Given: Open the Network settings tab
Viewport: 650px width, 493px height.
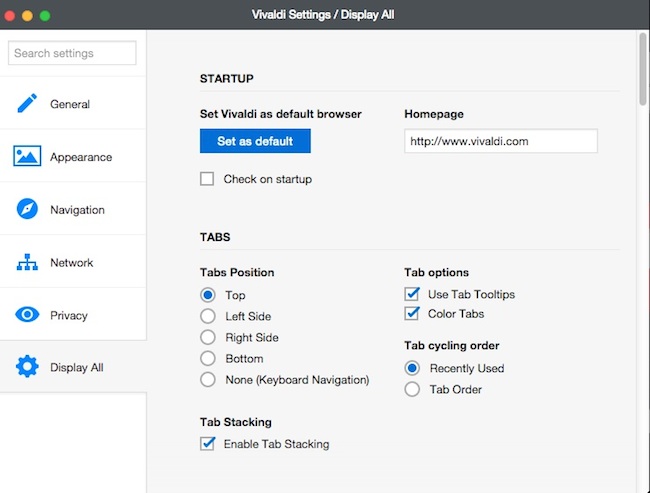Looking at the screenshot, I should [73, 261].
